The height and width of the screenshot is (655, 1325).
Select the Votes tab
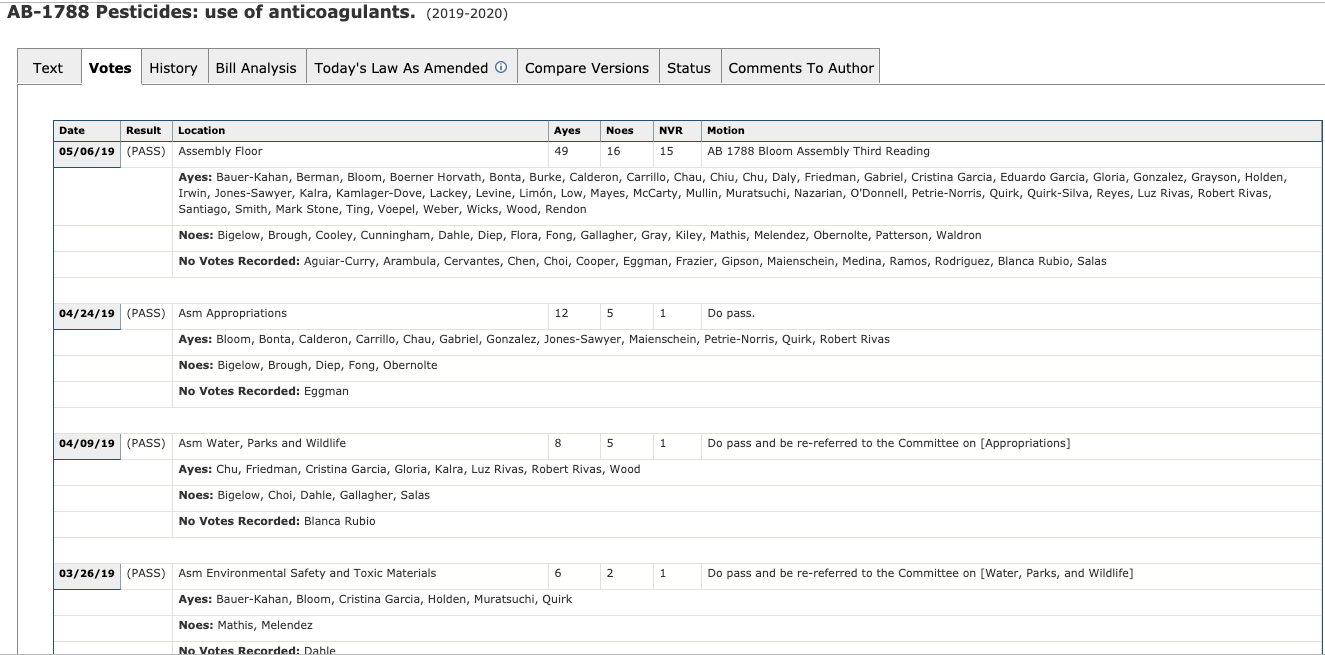coord(110,68)
